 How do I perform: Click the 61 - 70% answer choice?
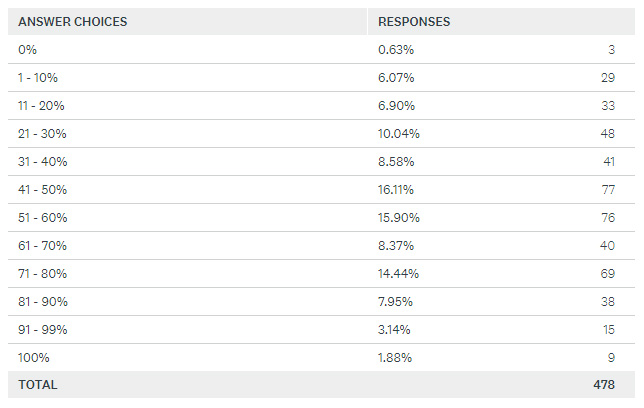43,246
